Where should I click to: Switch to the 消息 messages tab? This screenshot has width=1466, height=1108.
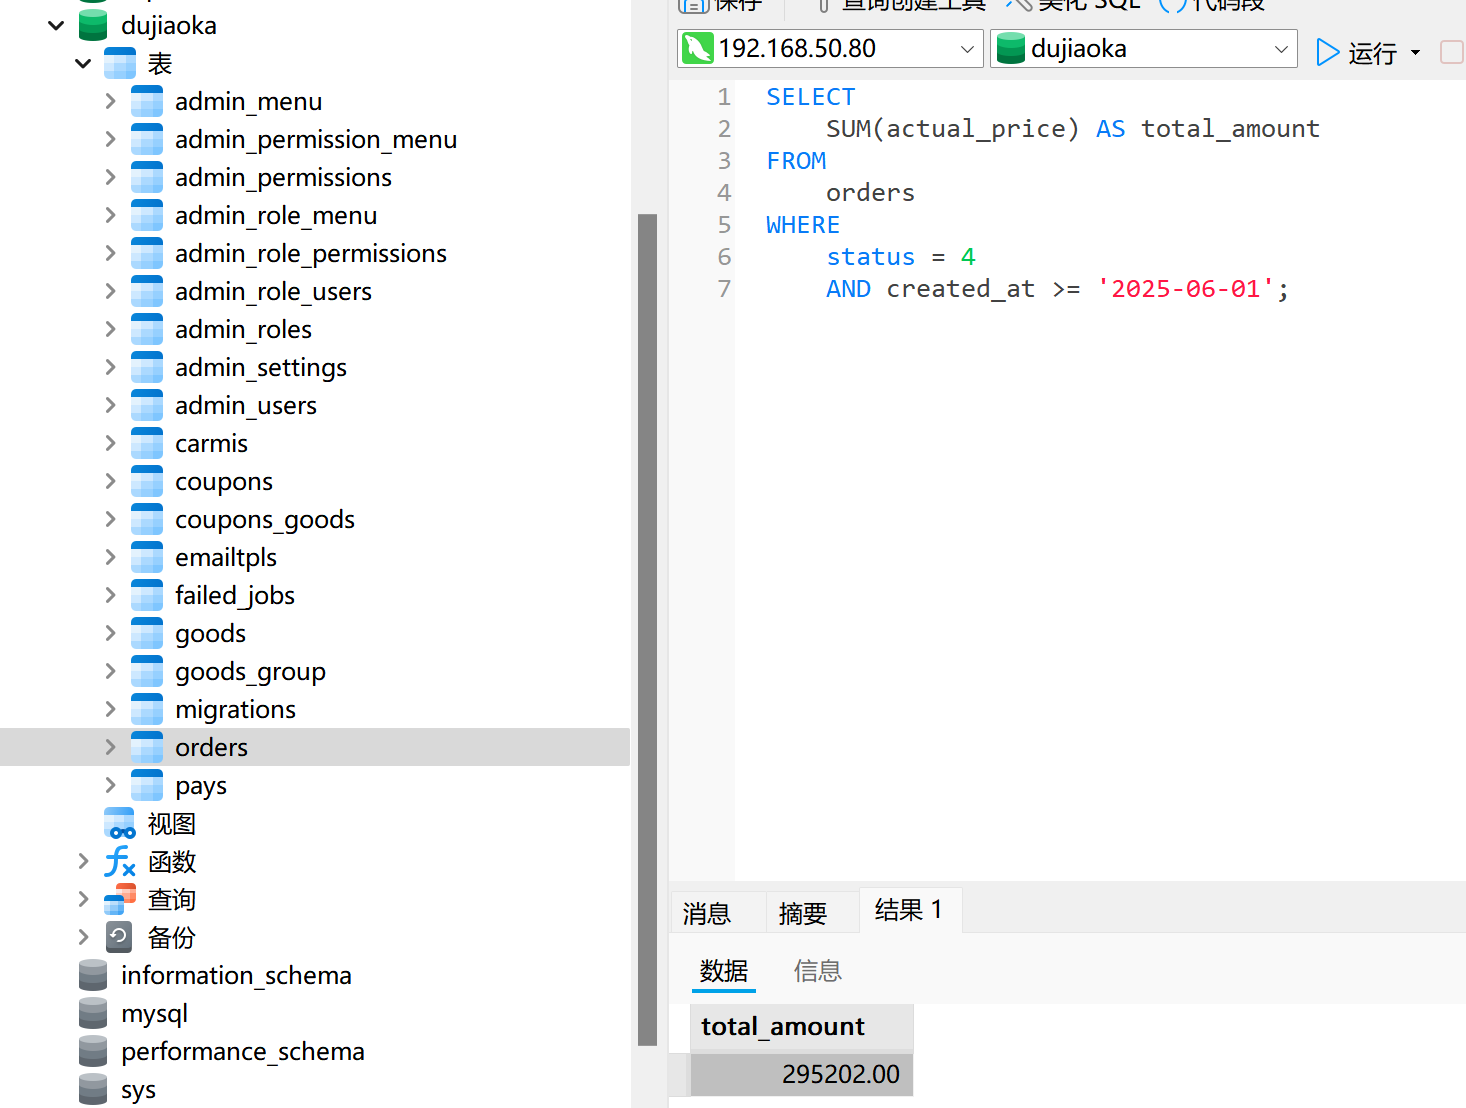707,913
